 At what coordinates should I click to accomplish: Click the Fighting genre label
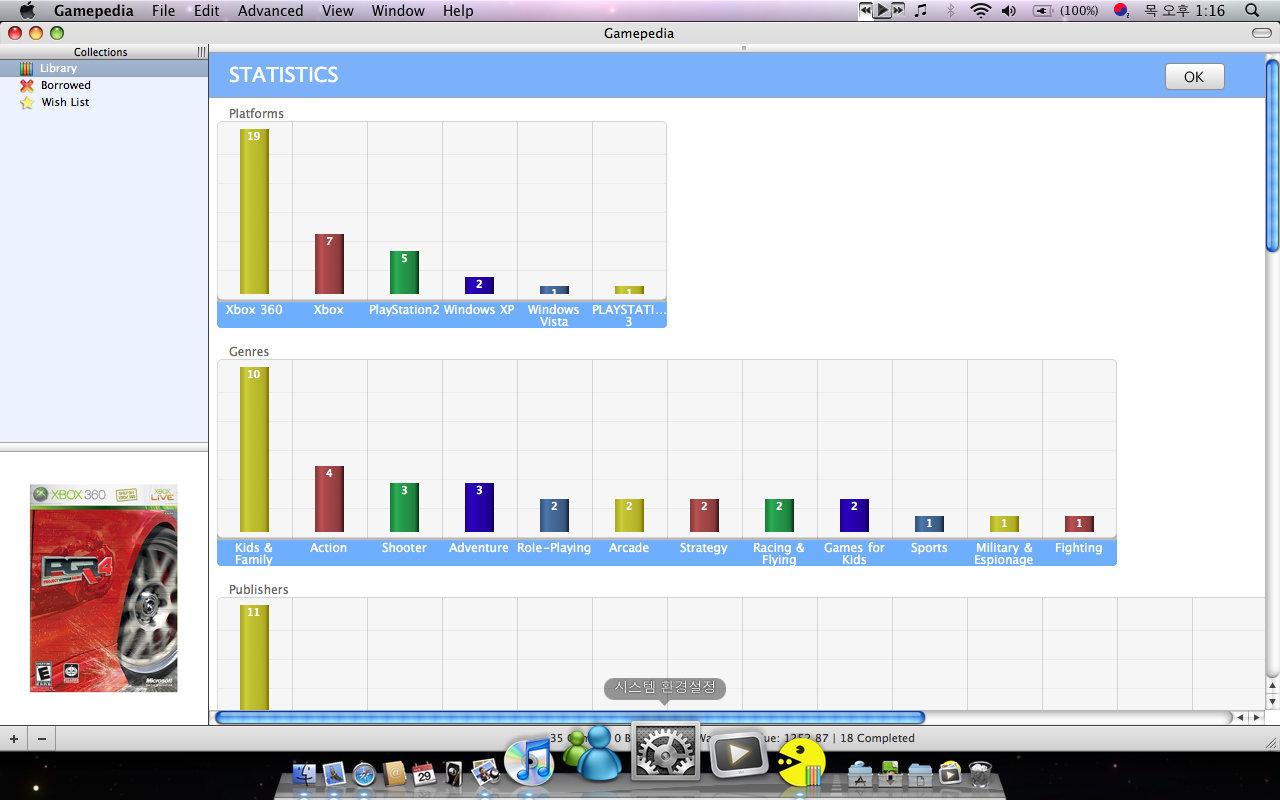tap(1079, 548)
